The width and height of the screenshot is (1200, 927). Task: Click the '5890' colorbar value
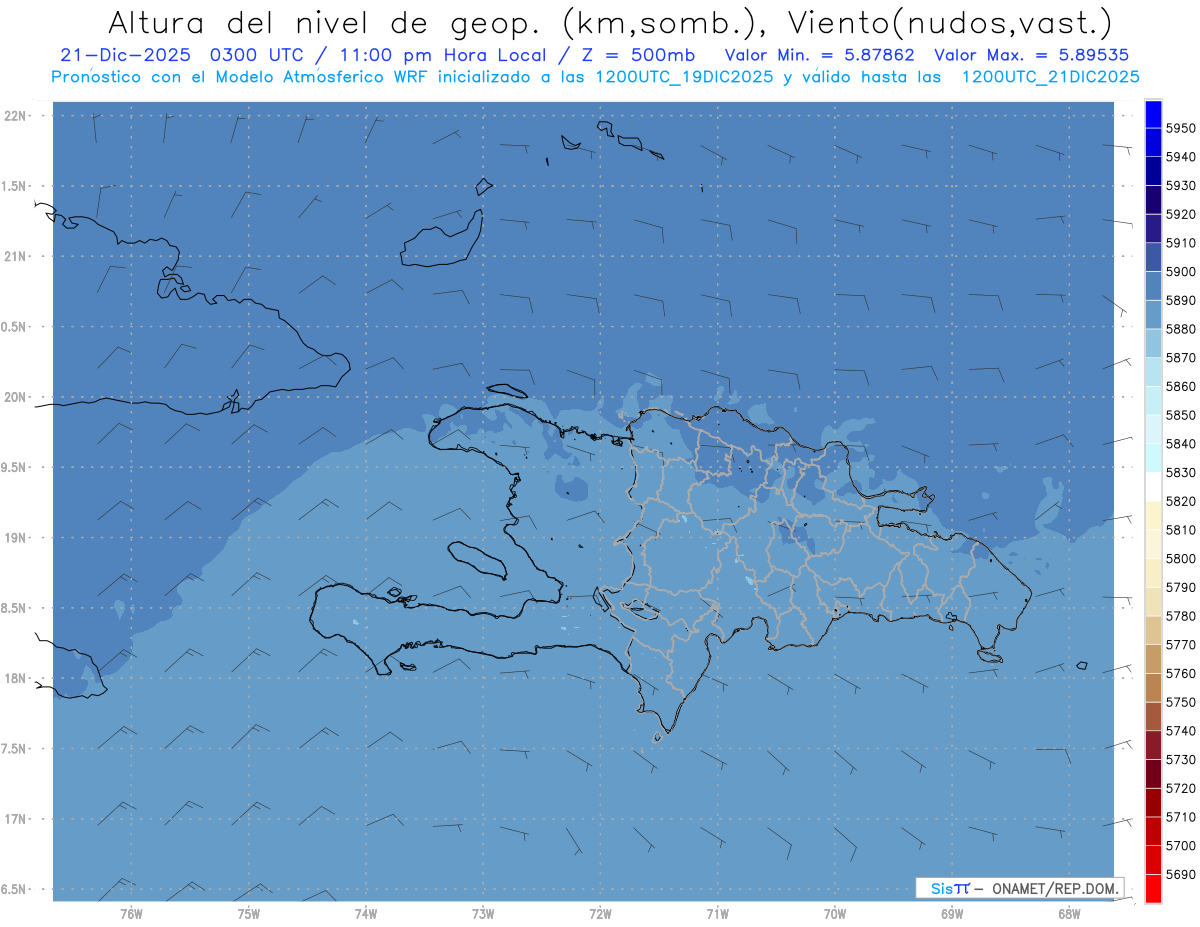(x=1180, y=300)
